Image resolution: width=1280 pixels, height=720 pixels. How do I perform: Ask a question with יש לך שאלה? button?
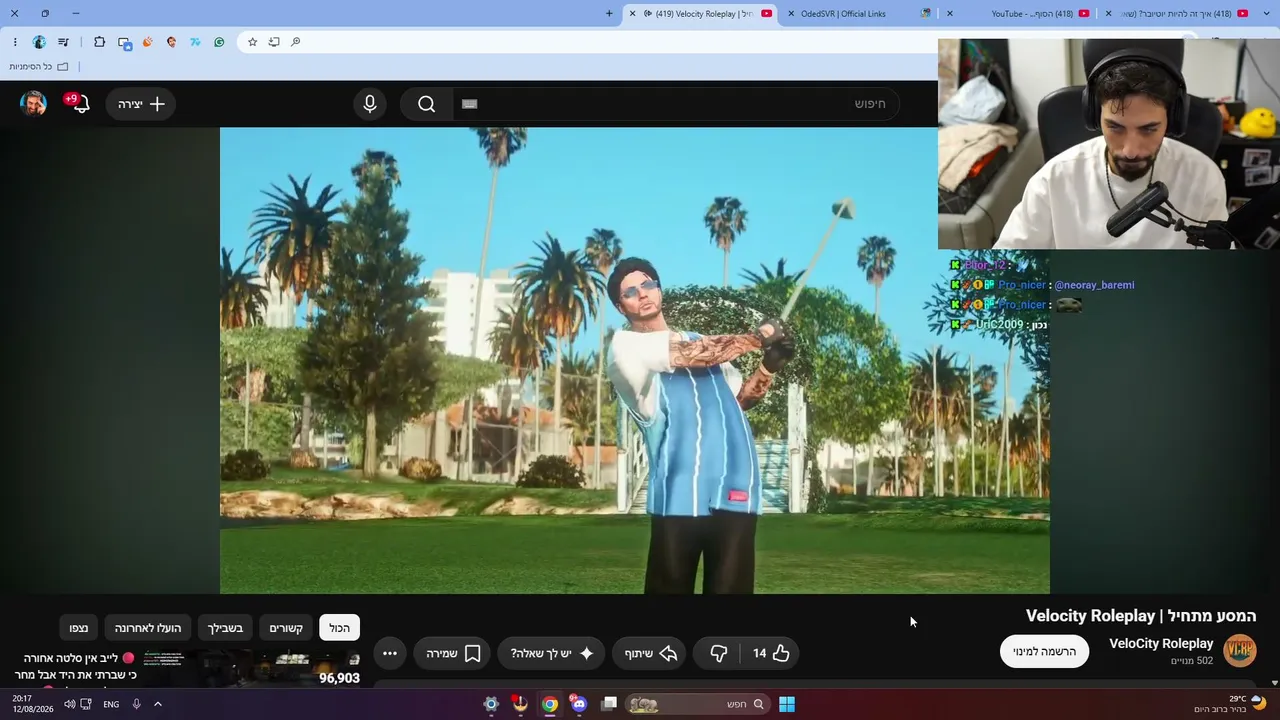tap(552, 653)
